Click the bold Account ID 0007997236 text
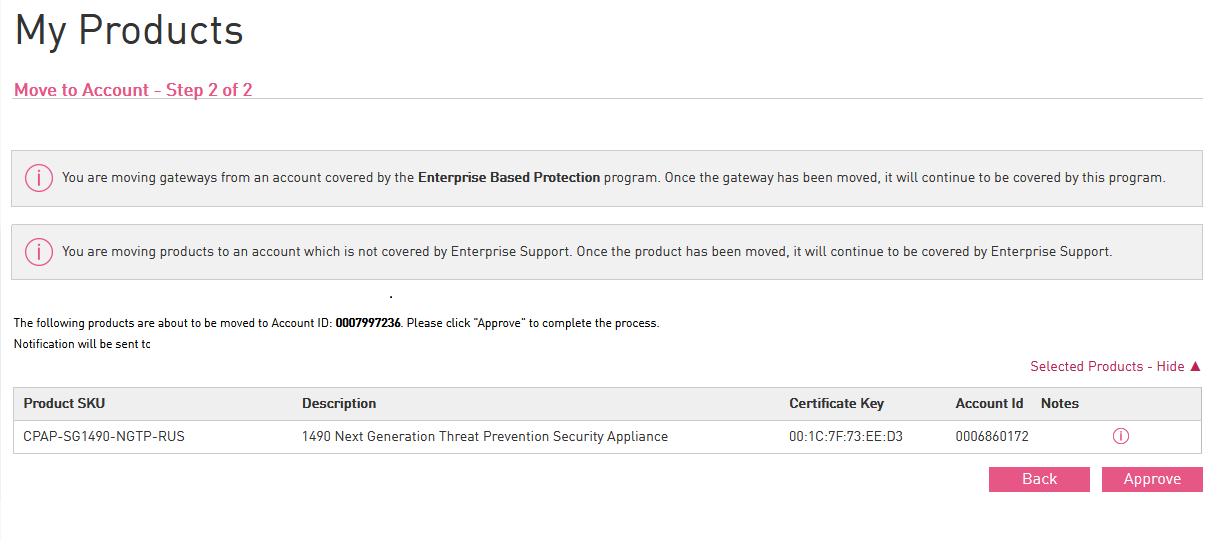Screen dimensions: 1226x540 368,324
